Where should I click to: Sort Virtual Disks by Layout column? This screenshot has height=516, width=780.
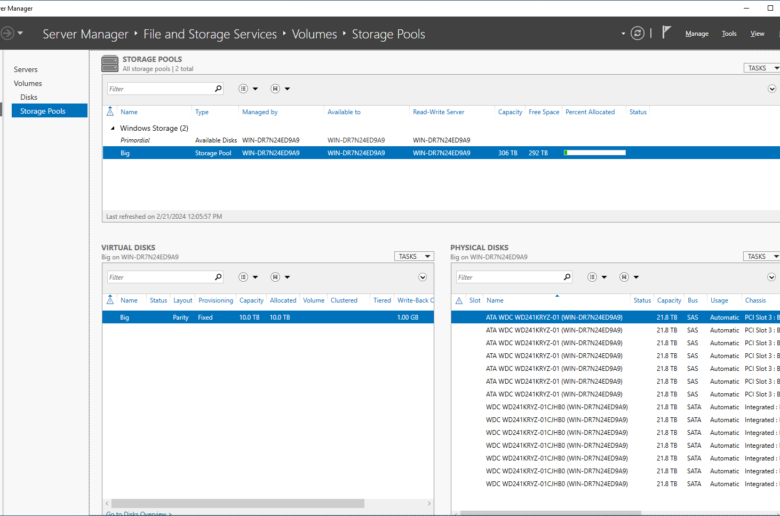[x=183, y=301]
